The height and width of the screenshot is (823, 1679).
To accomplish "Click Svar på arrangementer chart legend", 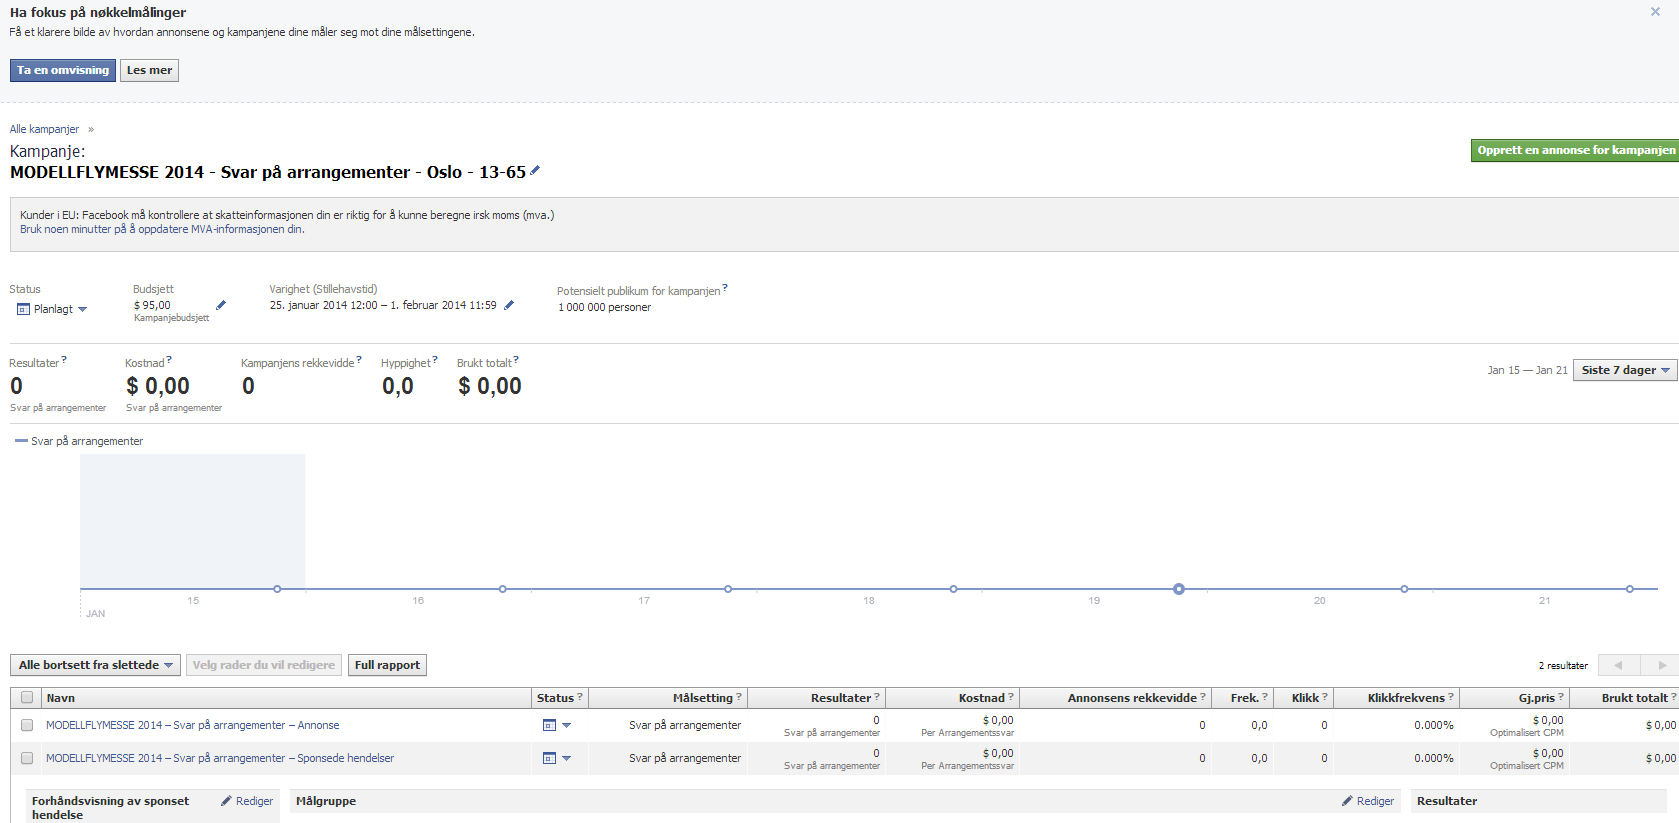I will tap(79, 441).
